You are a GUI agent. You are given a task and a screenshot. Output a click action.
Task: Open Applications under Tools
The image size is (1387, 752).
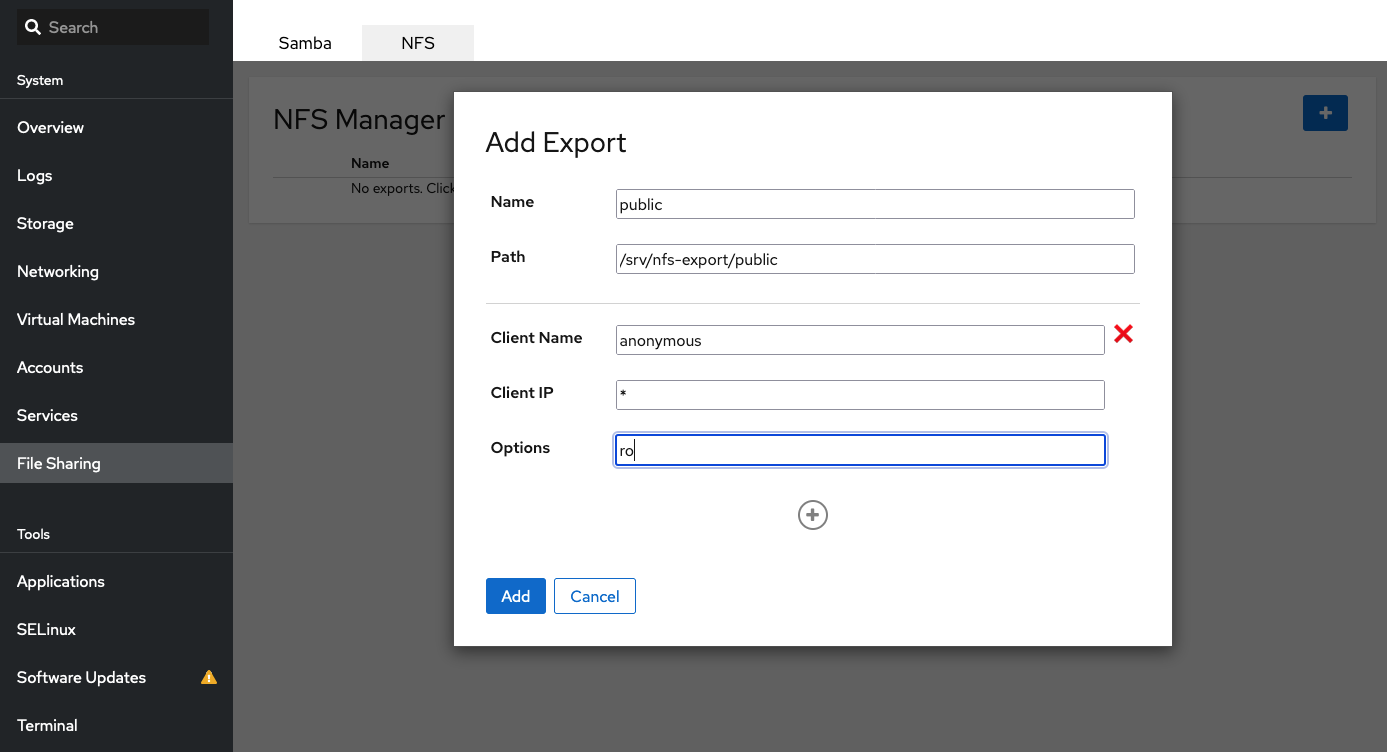[116, 581]
